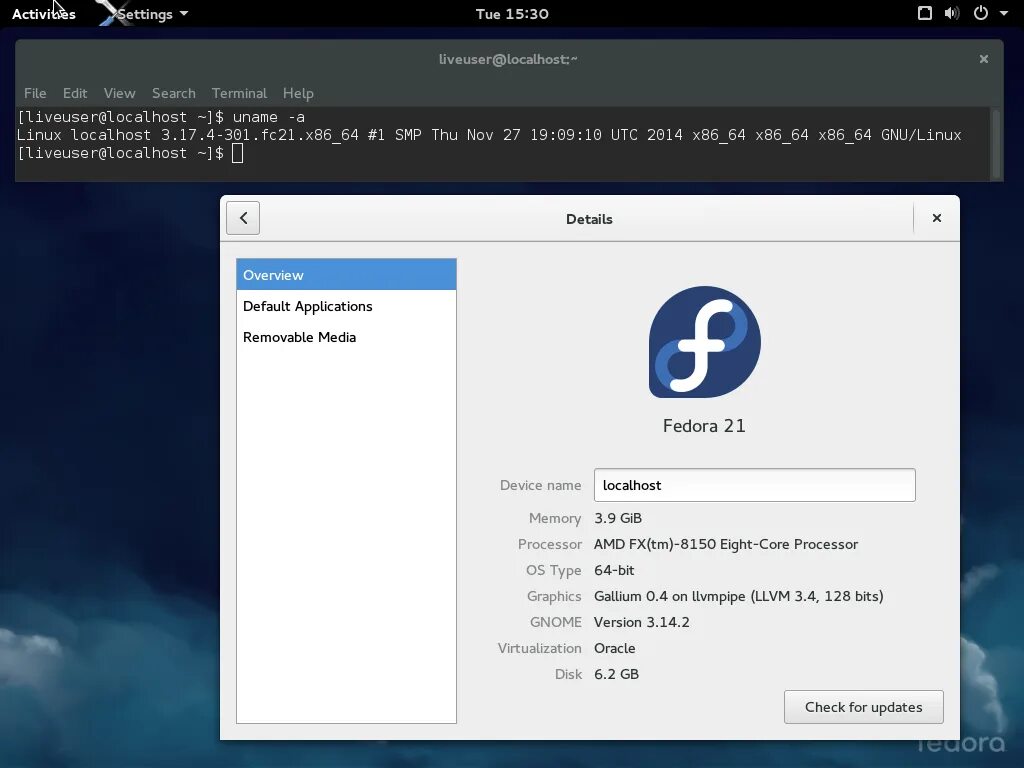Open the terminal View menu

120,93
